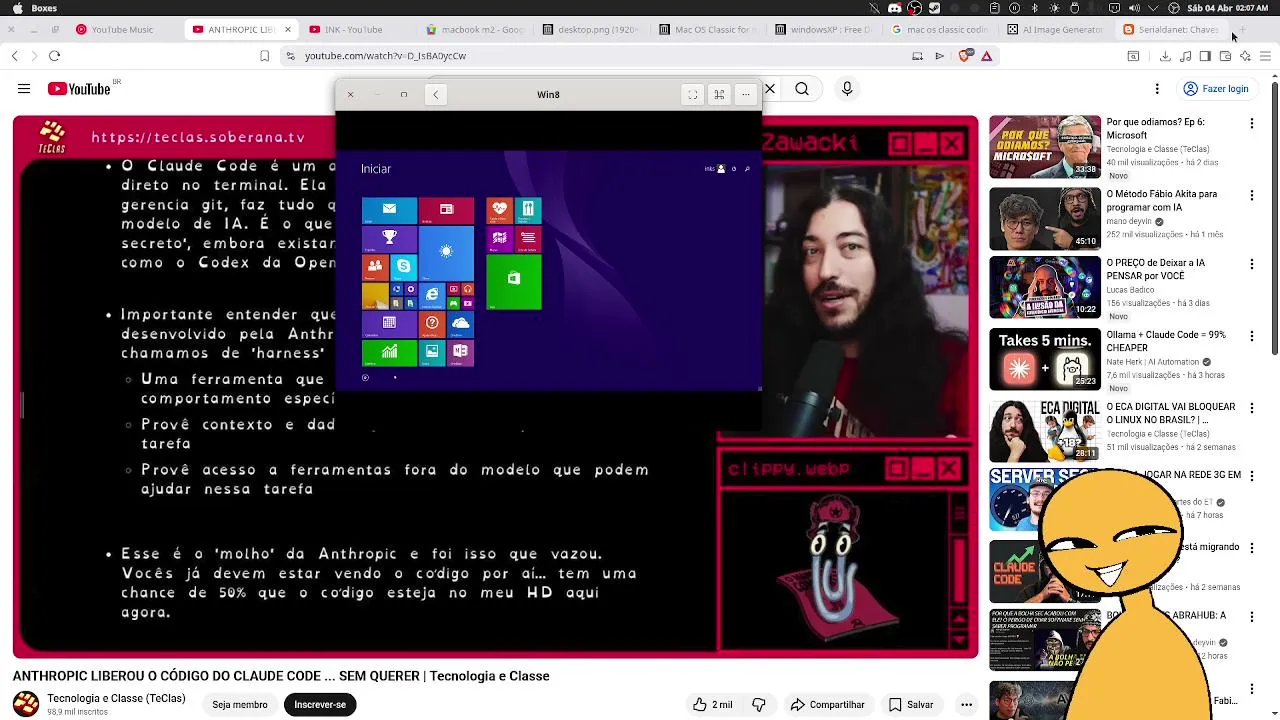The image size is (1280, 720).
Task: Open options for O Método Fábio Akita video
Action: pos(1251,196)
